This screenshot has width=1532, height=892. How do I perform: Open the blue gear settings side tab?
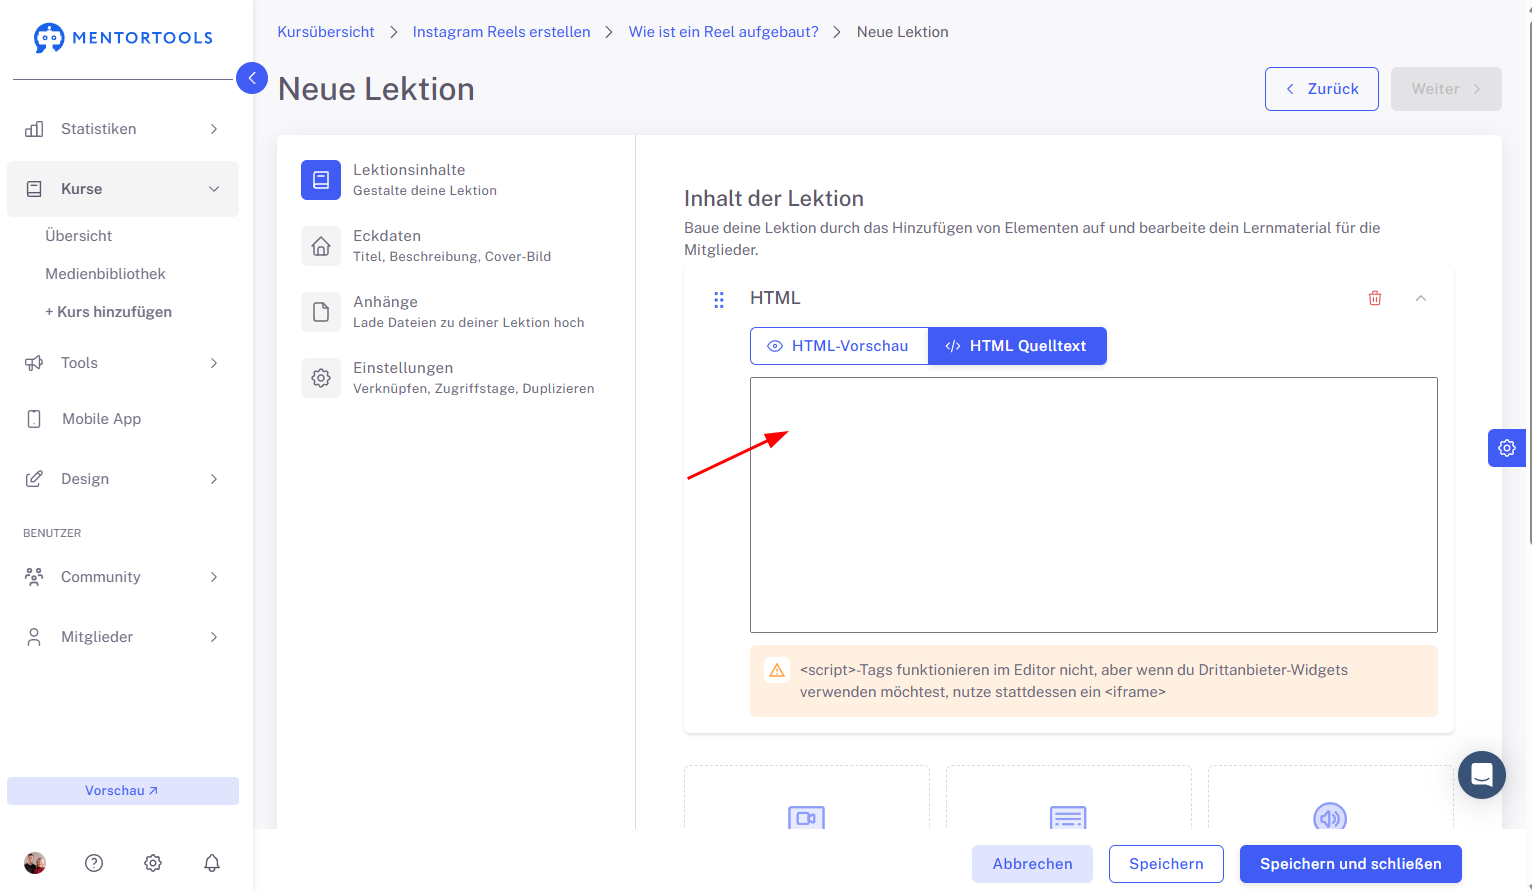[x=1507, y=448]
